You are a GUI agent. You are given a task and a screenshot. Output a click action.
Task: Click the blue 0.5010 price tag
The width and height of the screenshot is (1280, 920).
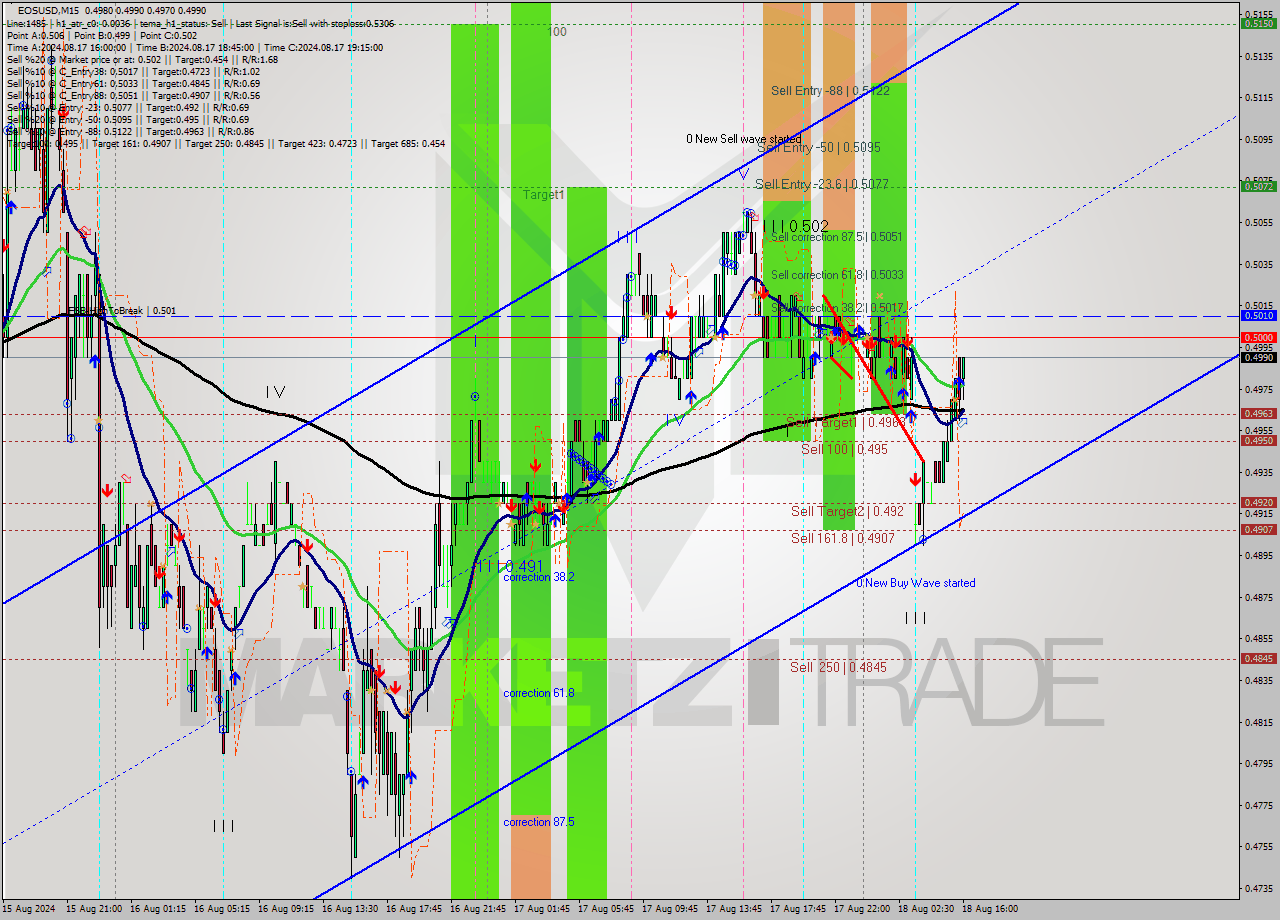(x=1258, y=315)
